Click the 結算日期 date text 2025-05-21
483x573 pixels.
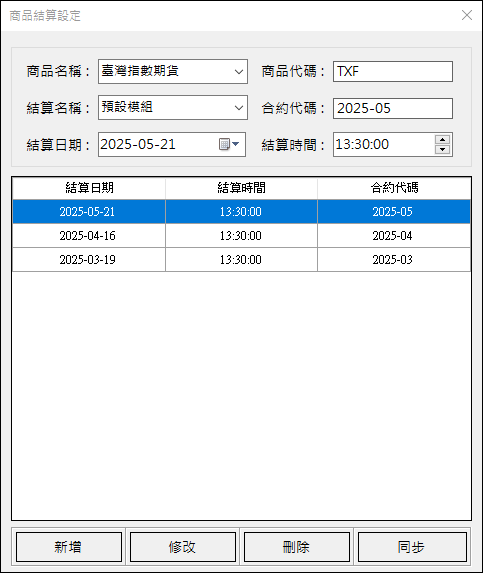pyautogui.click(x=138, y=144)
